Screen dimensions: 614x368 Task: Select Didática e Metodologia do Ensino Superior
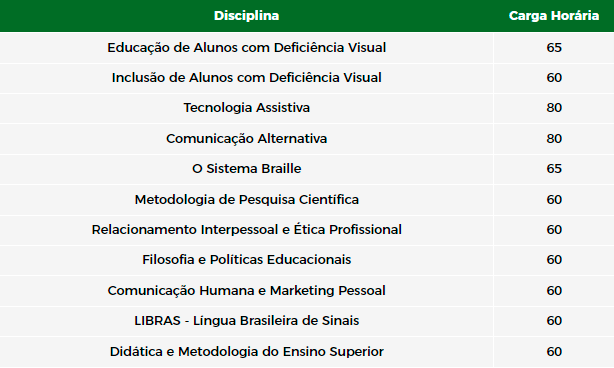[247, 352]
